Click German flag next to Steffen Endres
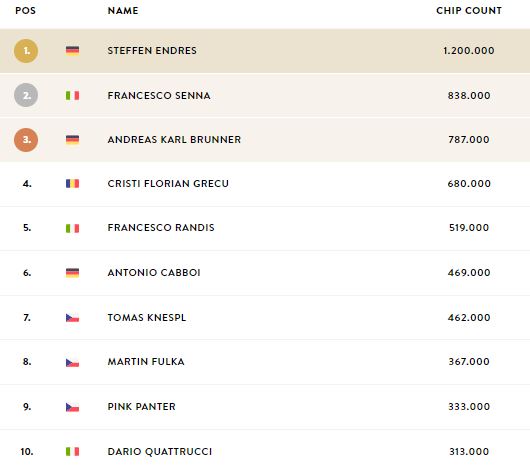This screenshot has width=530, height=471. pos(72,51)
